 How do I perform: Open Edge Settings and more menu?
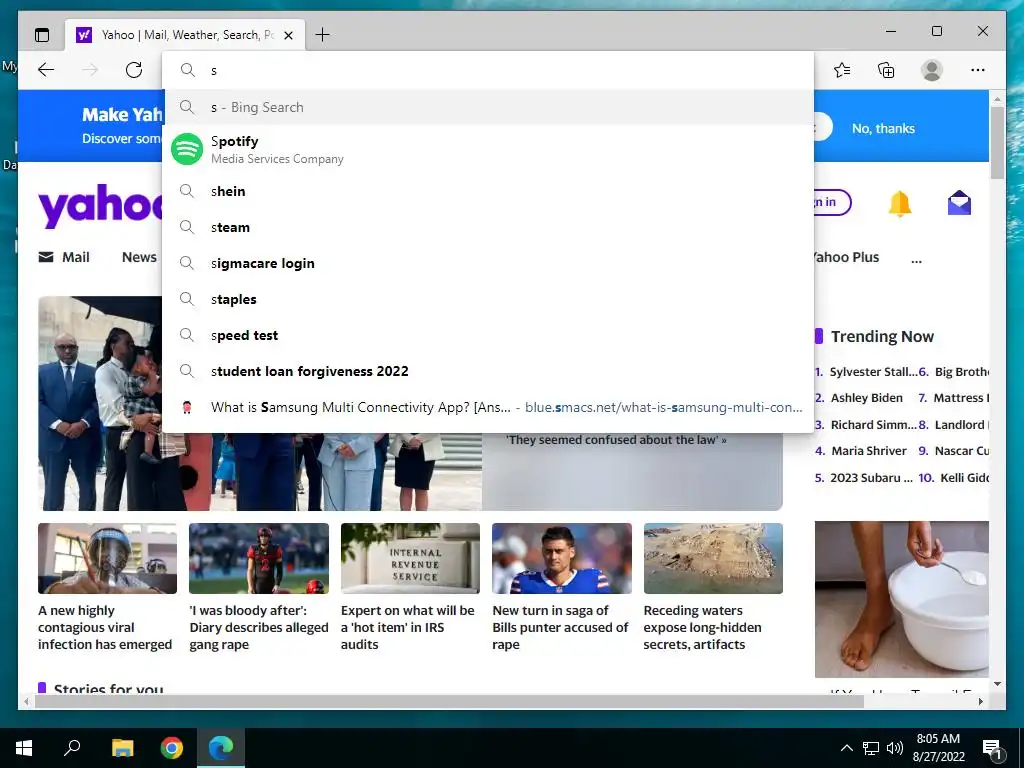(978, 70)
